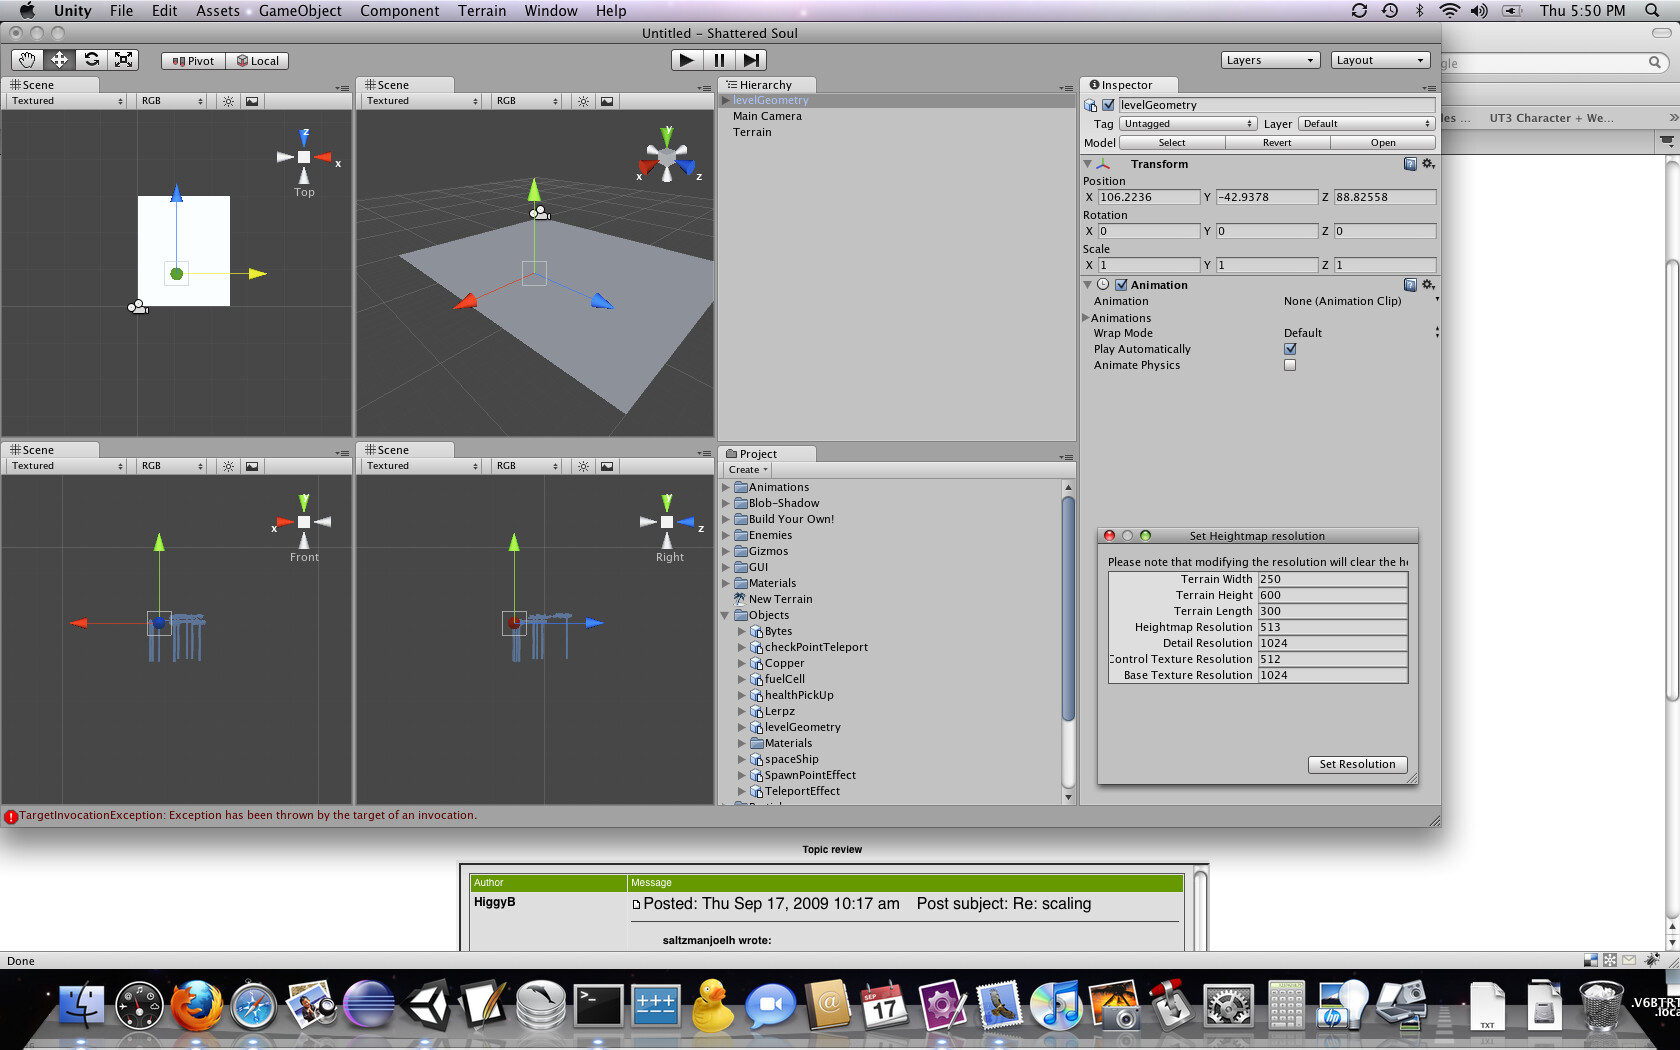Open Trash in the dock
Image resolution: width=1680 pixels, height=1050 pixels.
pyautogui.click(x=1601, y=1005)
